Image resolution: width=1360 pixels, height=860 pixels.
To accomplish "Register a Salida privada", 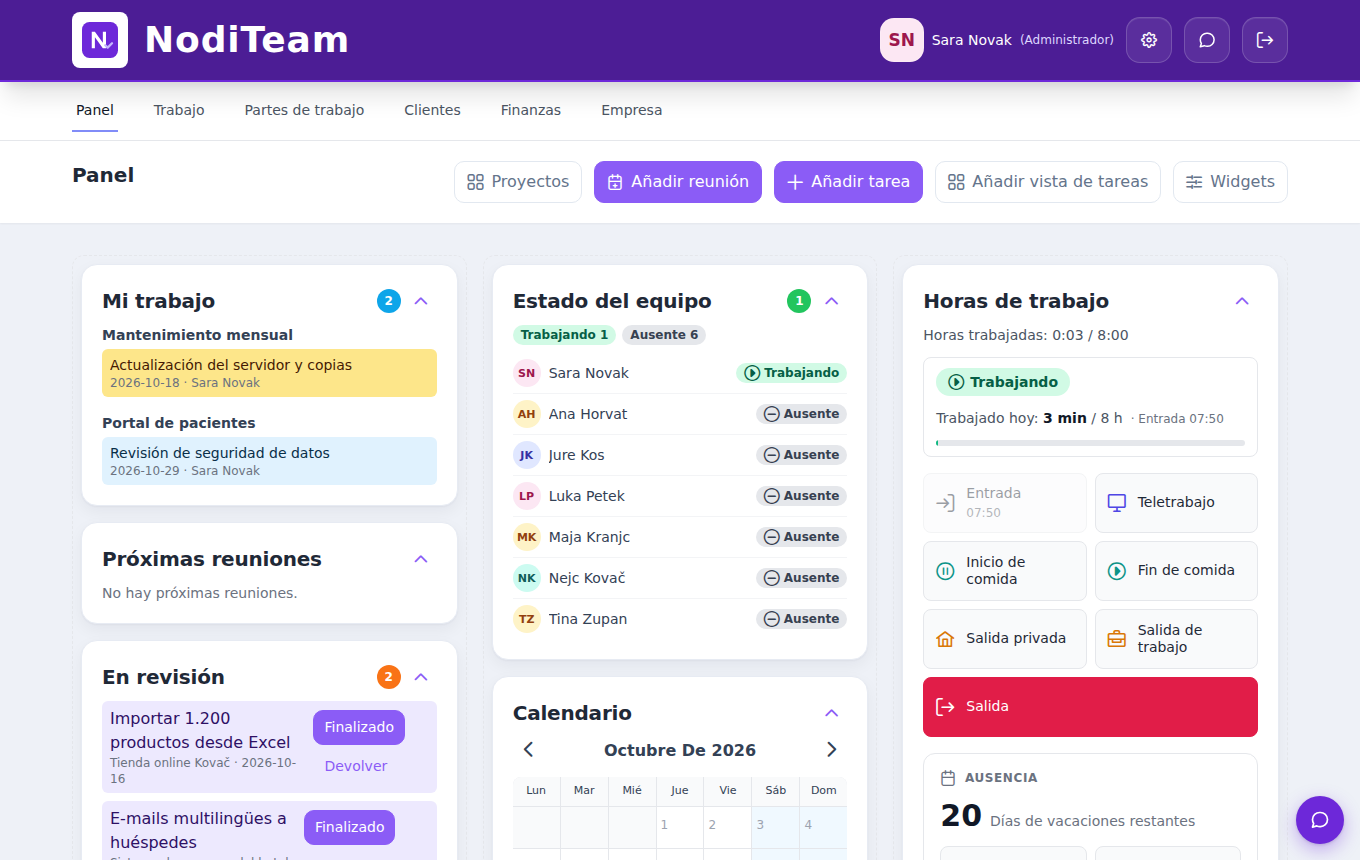I will [1005, 639].
